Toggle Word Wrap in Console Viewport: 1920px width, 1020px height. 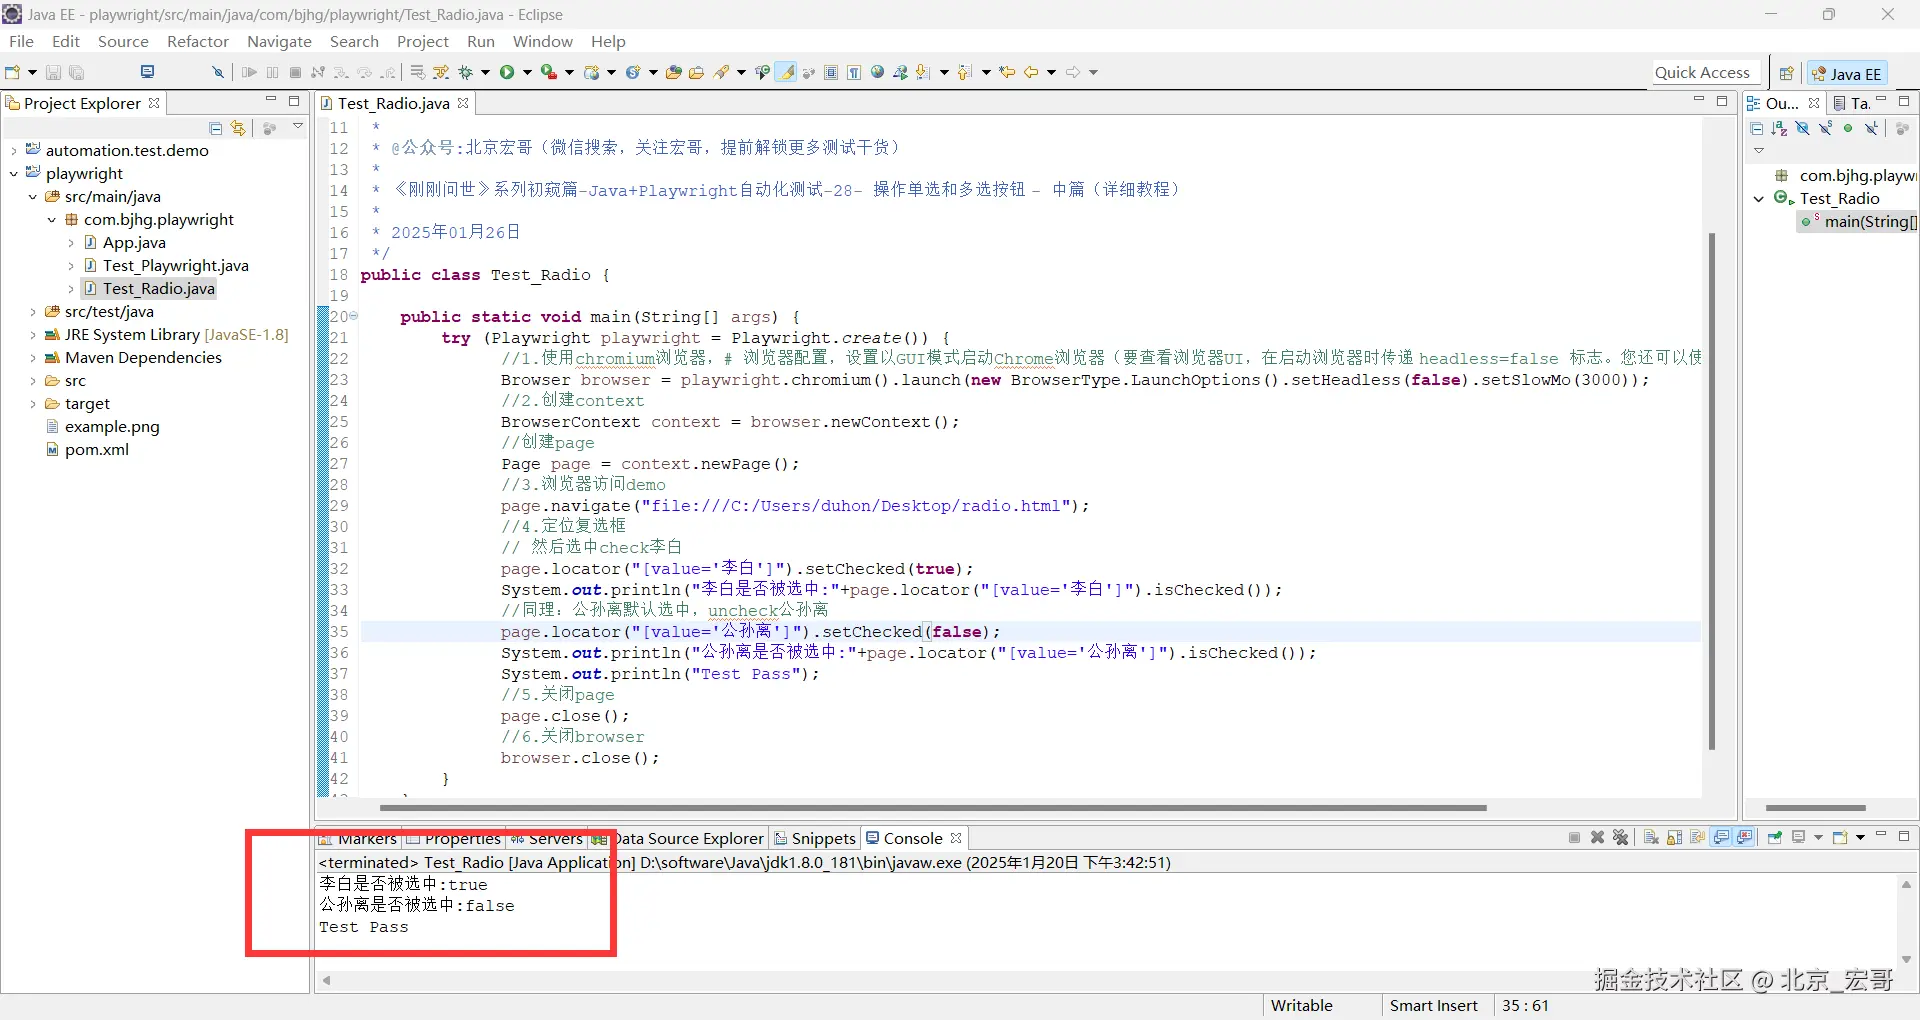(x=1697, y=838)
